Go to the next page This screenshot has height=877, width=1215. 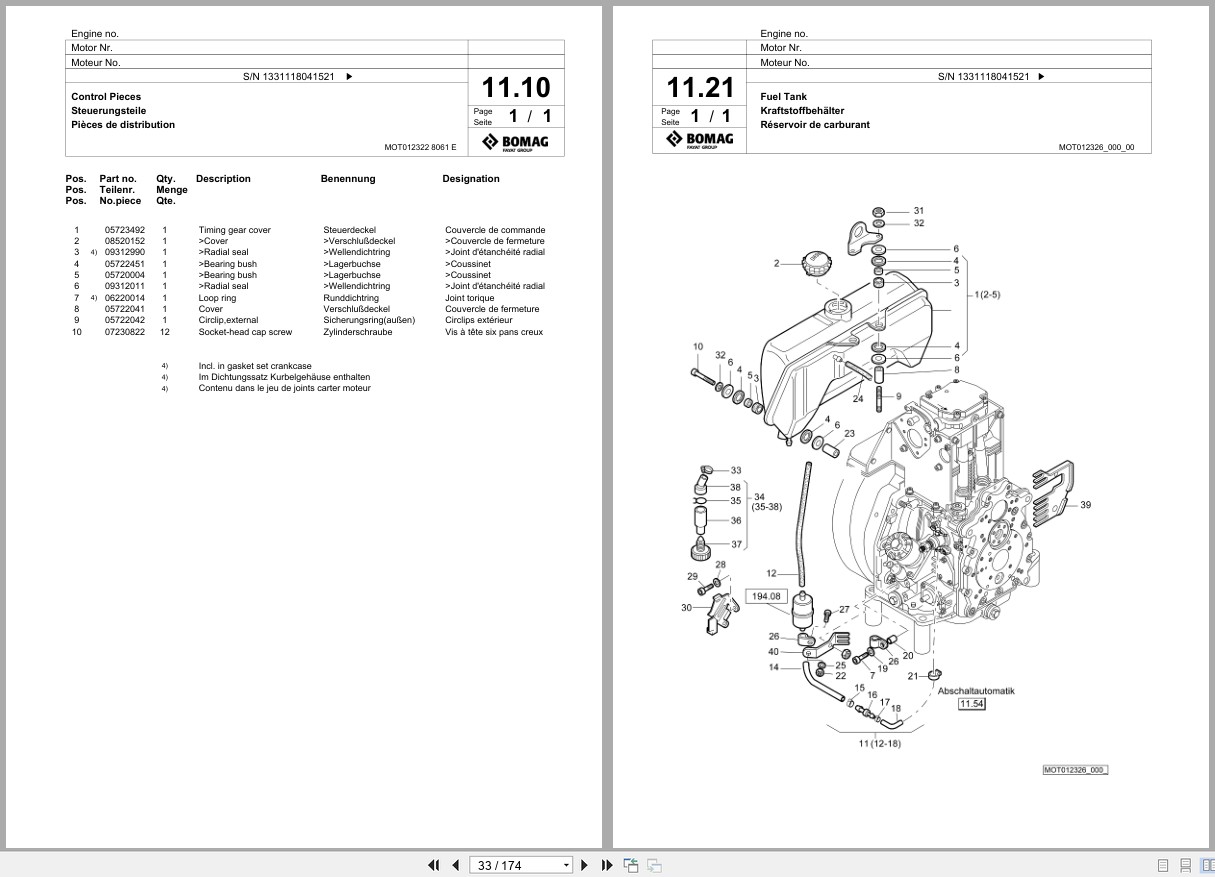[585, 865]
